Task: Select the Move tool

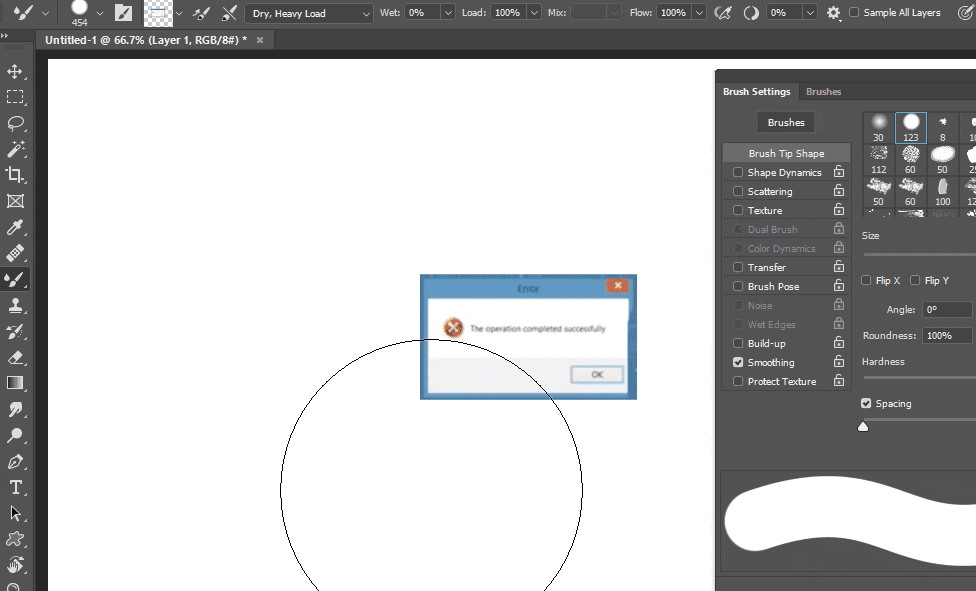Action: click(14, 72)
